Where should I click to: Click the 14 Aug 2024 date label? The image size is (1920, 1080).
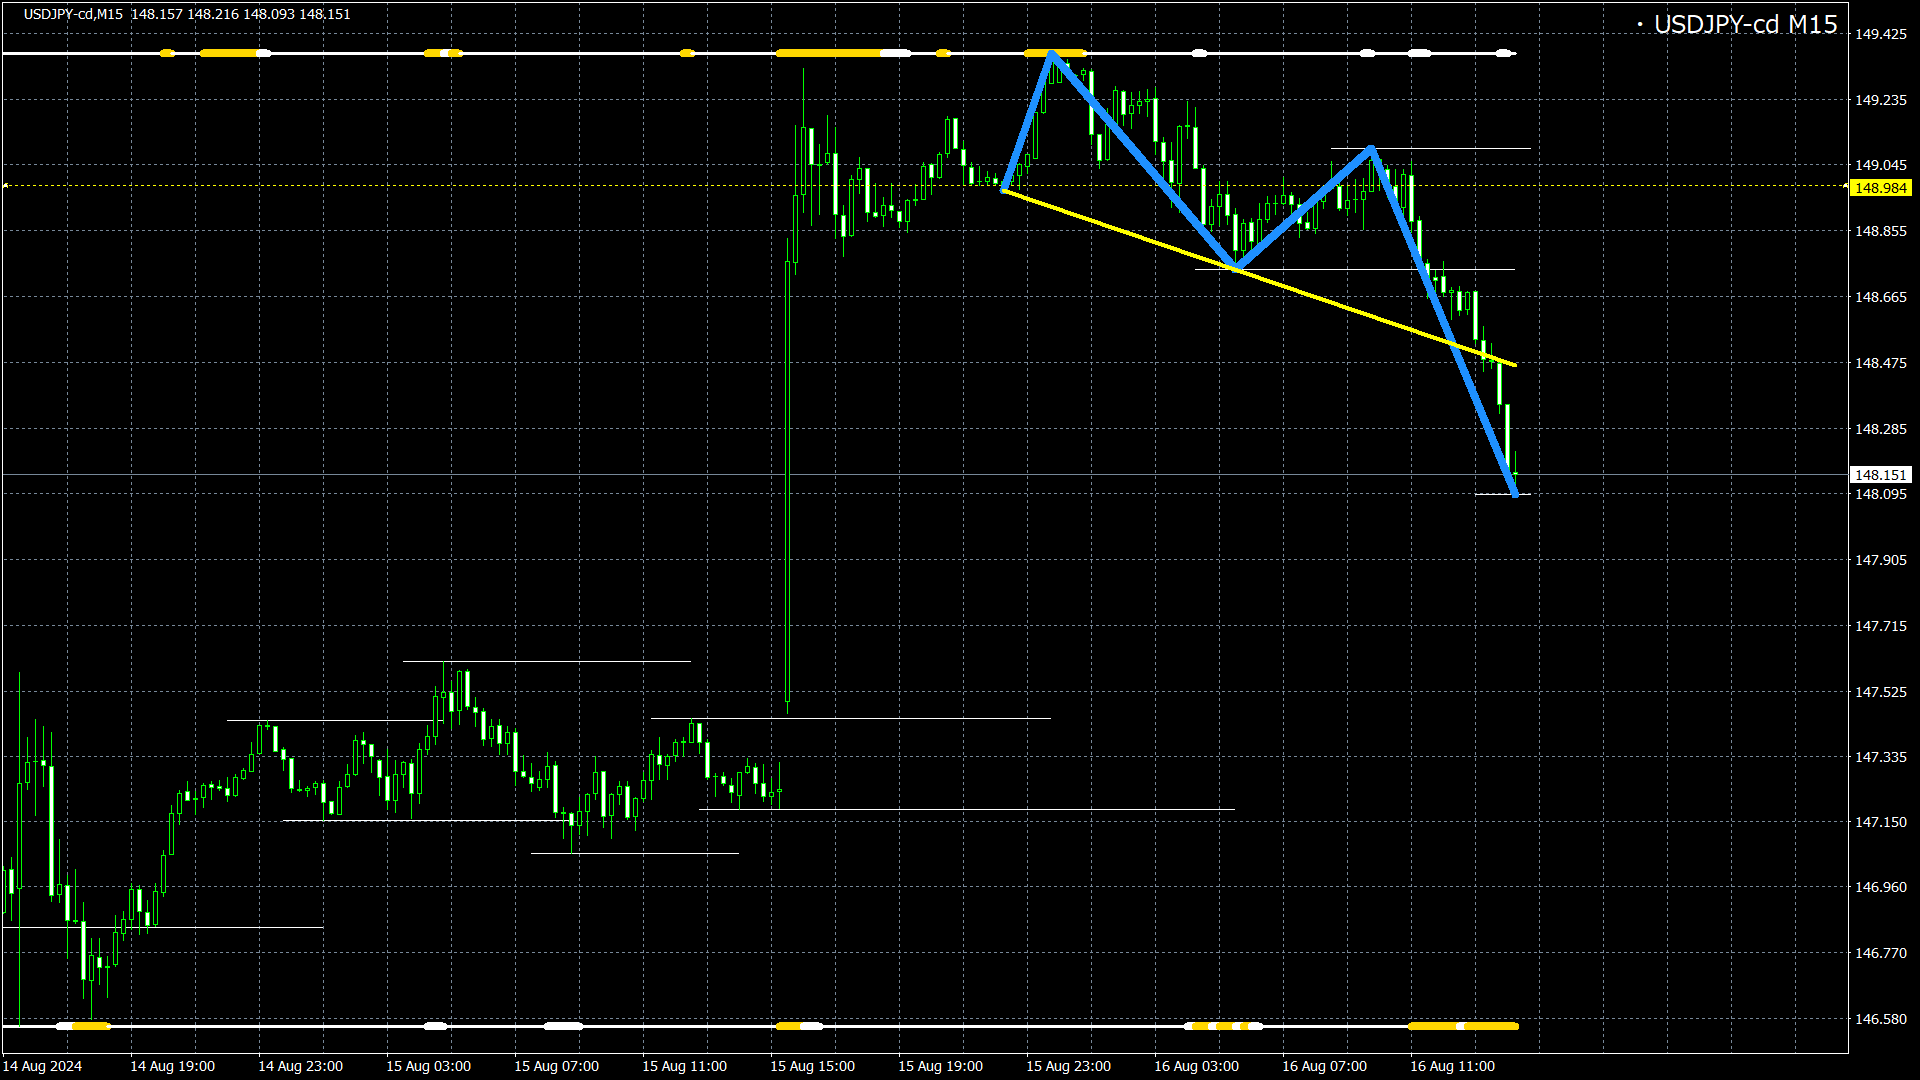pyautogui.click(x=43, y=1066)
